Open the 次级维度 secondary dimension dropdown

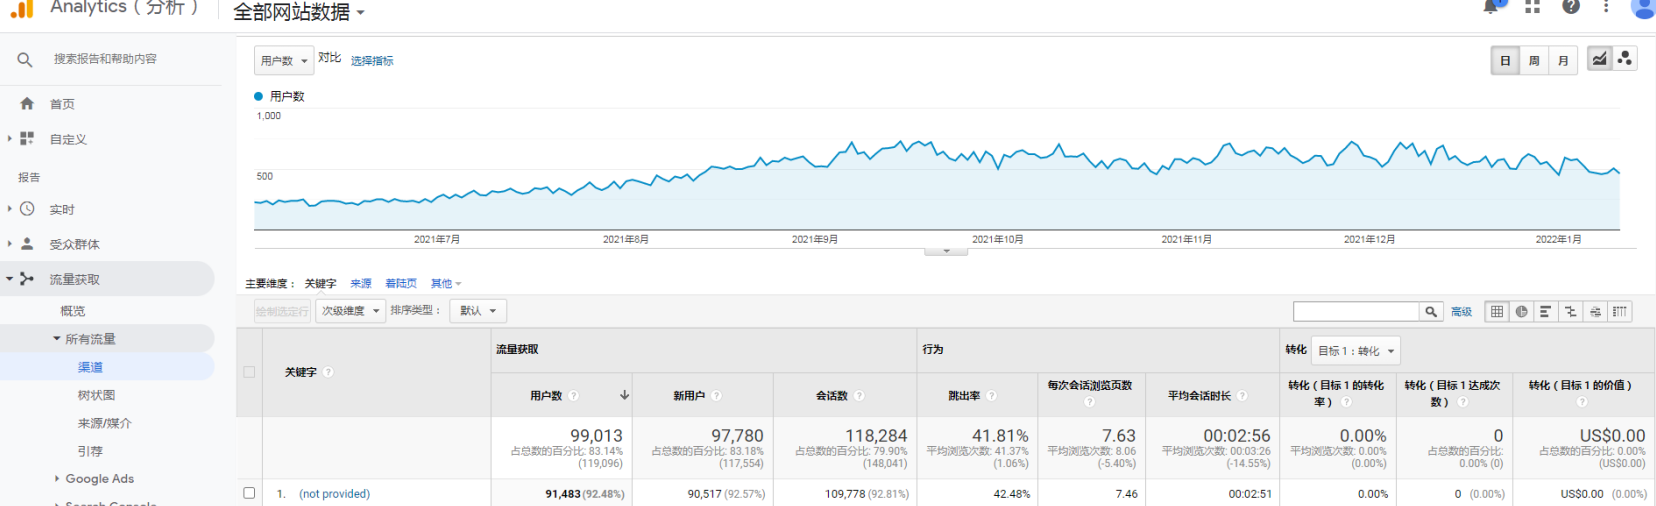pyautogui.click(x=350, y=311)
